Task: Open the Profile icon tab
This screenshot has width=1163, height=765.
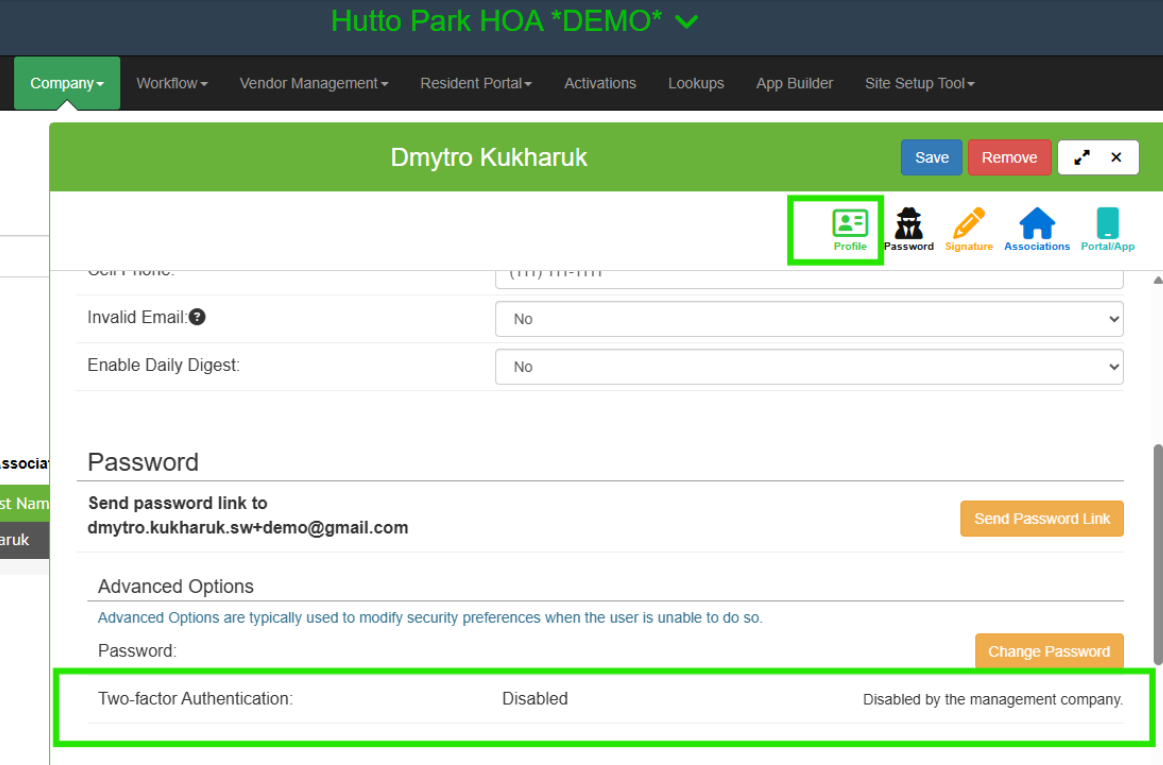Action: coord(849,229)
